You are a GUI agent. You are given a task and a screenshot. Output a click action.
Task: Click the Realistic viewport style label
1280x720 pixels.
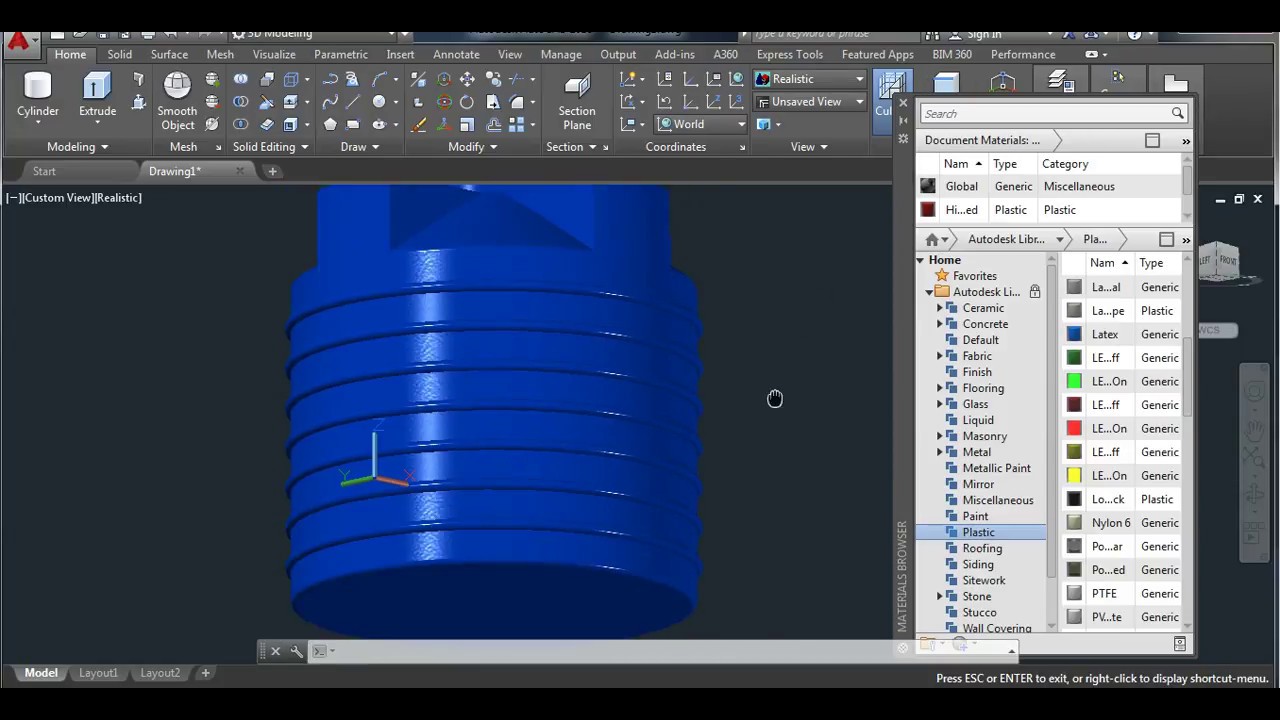119,198
